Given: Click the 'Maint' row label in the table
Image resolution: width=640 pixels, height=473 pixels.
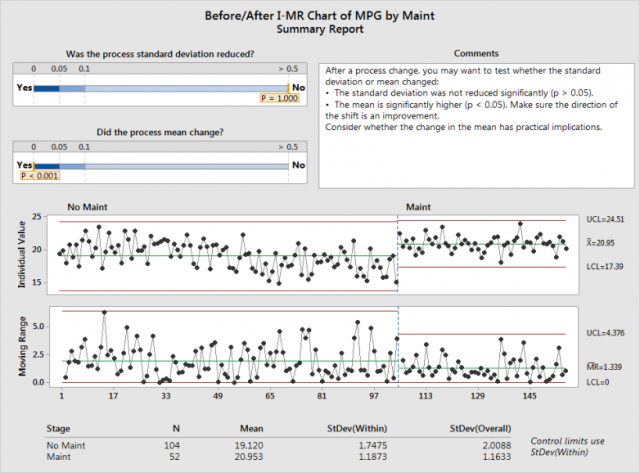Looking at the screenshot, I should [x=58, y=457].
